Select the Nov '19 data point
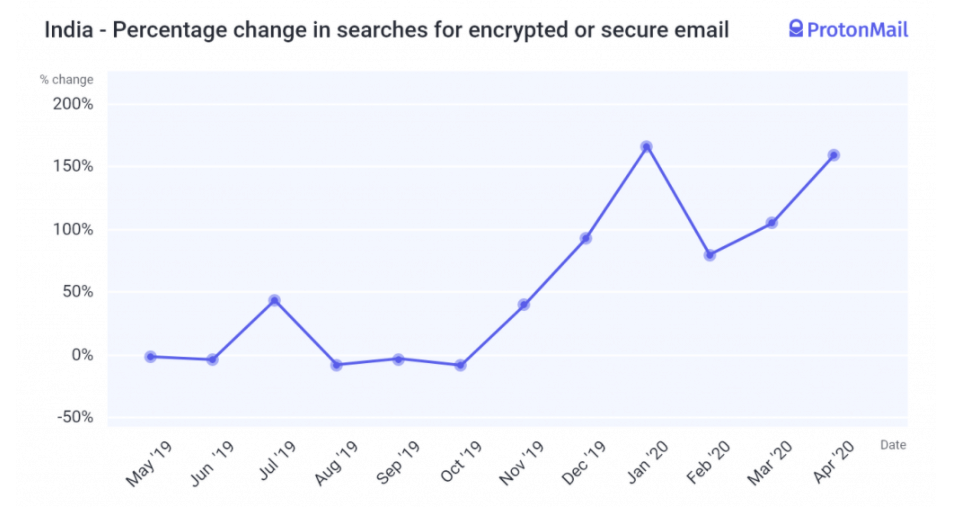964x530 pixels. pos(523,304)
